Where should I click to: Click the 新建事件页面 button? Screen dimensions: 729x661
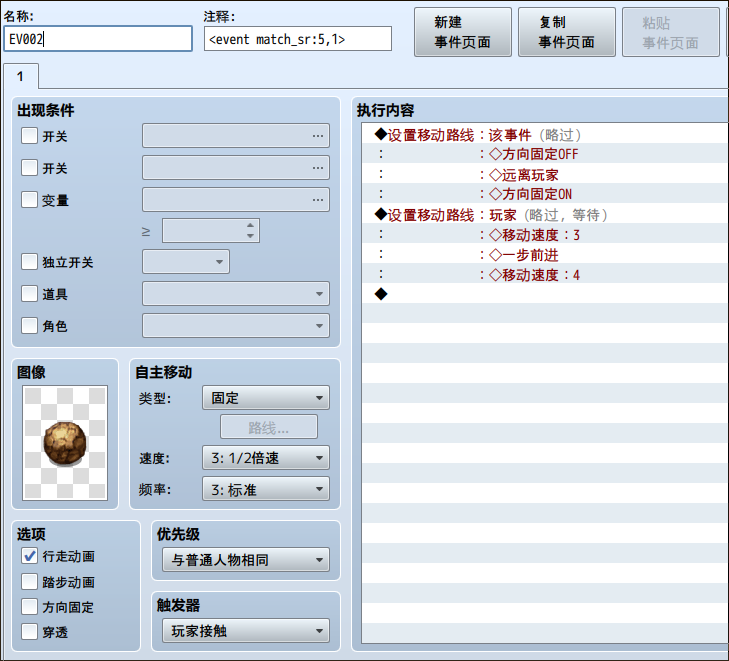pos(463,32)
